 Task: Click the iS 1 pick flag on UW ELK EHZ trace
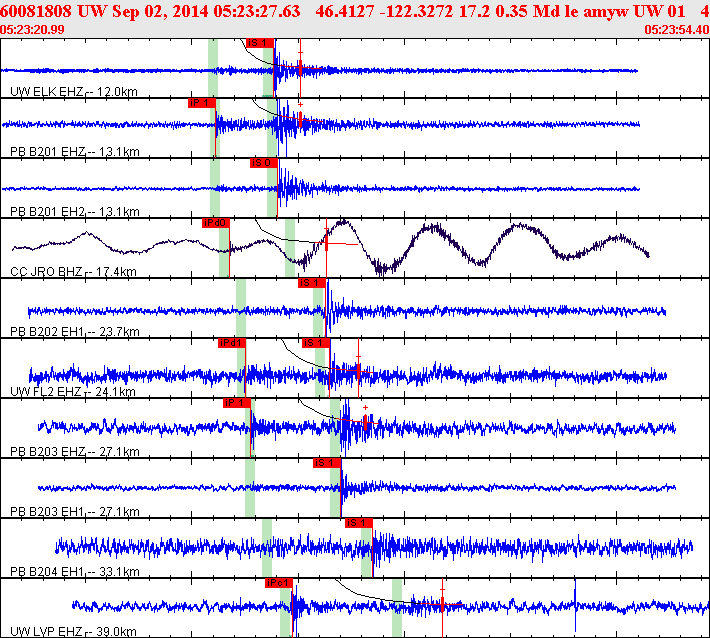tap(260, 43)
